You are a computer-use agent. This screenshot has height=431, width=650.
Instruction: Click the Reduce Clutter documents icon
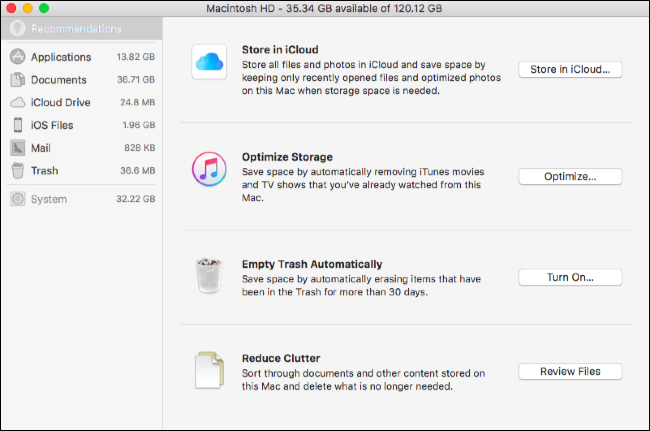pyautogui.click(x=209, y=370)
